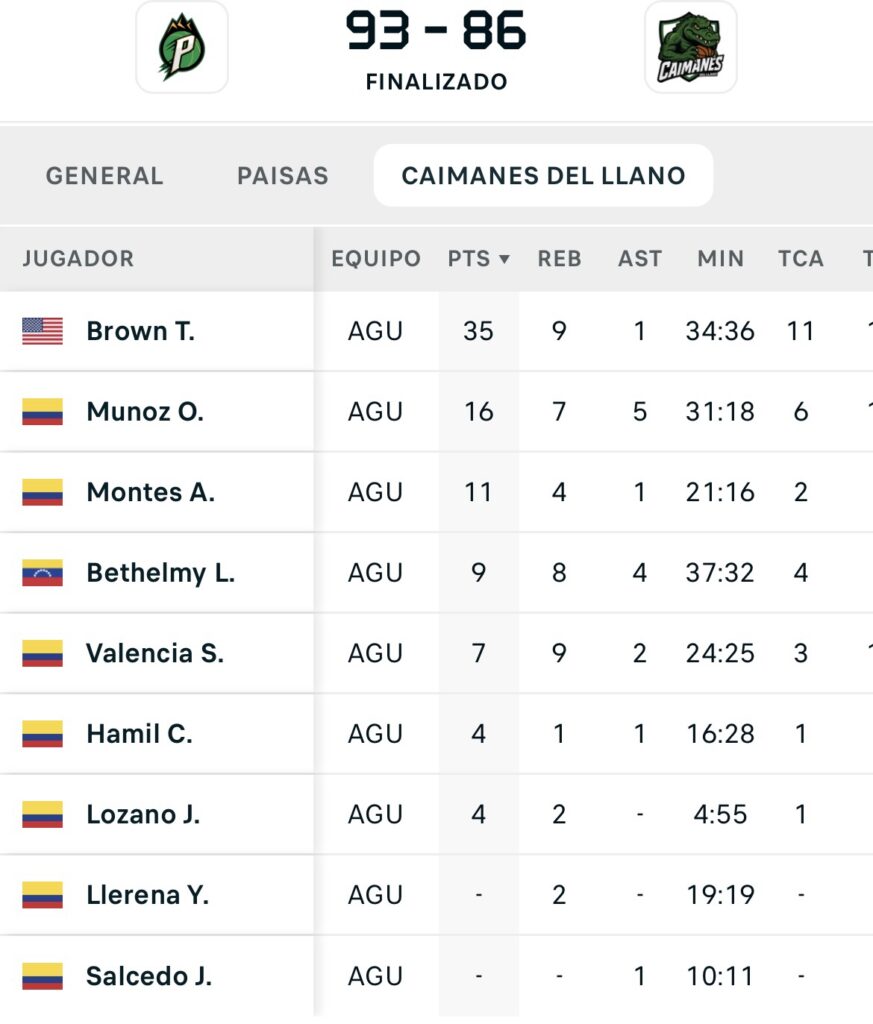Image resolution: width=873 pixels, height=1024 pixels.
Task: Click the Colombia flag beside Munoz O.
Action: 42,412
